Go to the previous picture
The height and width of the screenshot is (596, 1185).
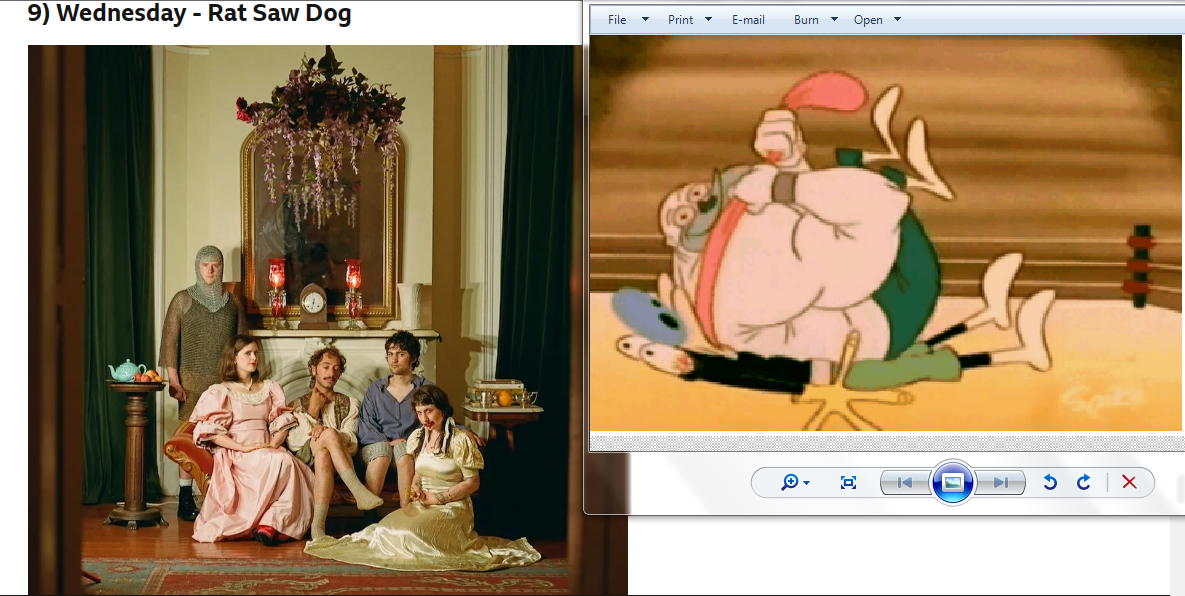[905, 482]
